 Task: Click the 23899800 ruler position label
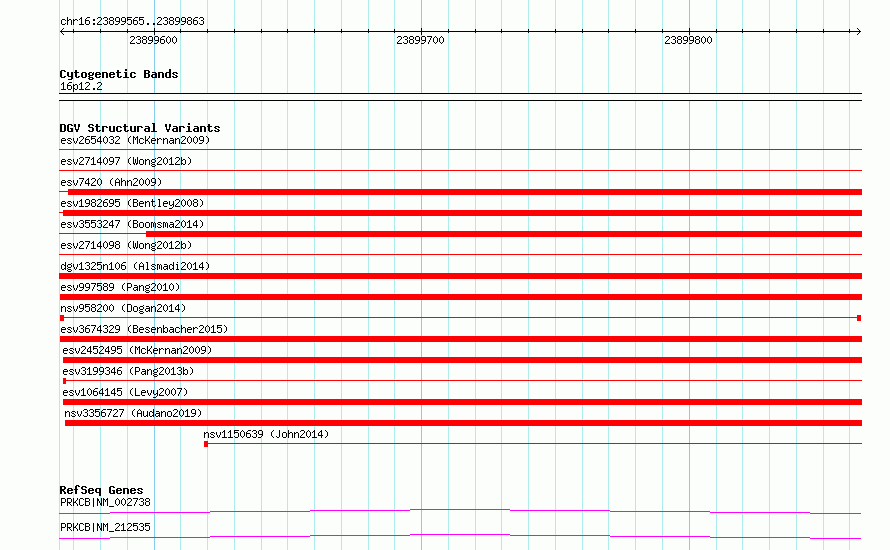[688, 40]
